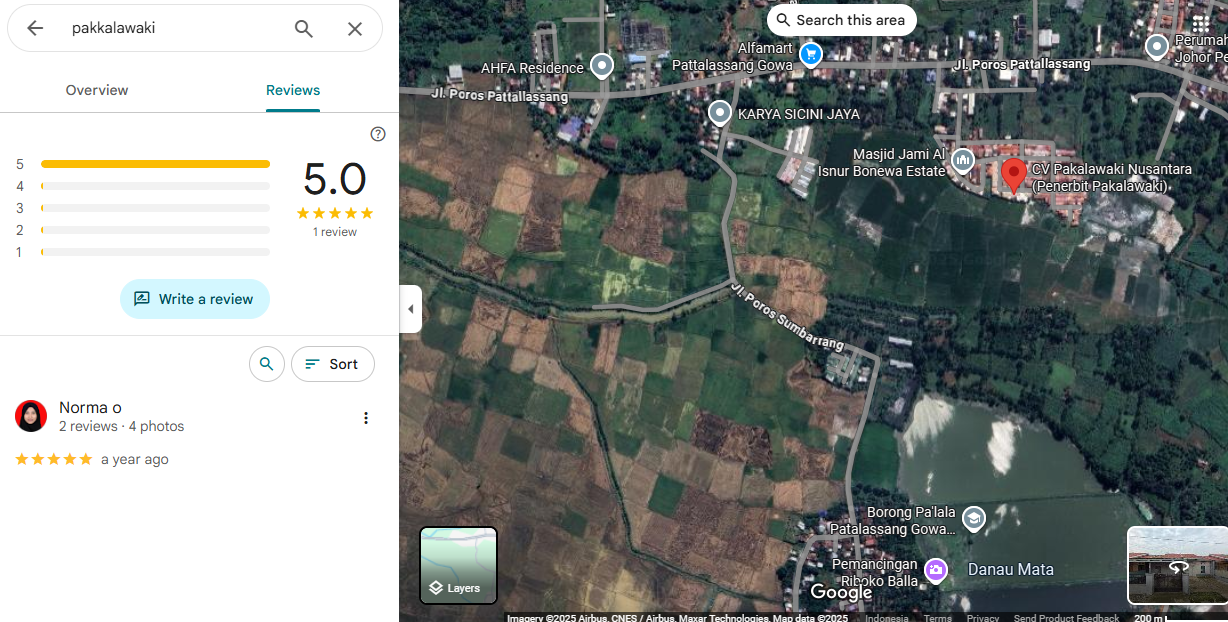Open the Google apps grid icon

coord(1200,23)
